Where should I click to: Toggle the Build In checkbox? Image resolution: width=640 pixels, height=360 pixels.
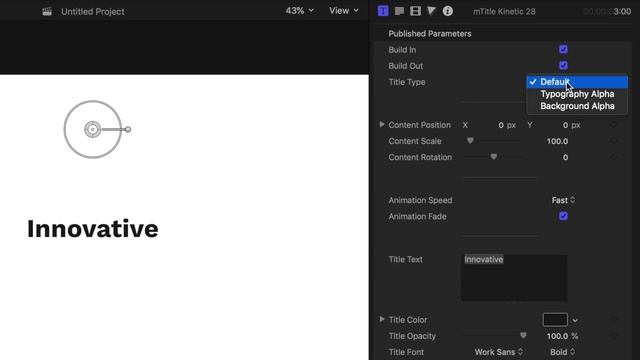(x=563, y=49)
